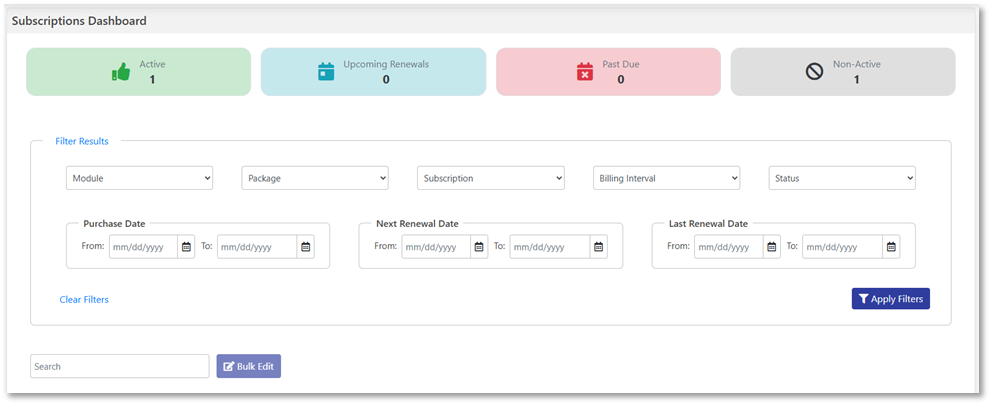Click the Active thumbs-up icon
Screen dimensions: 992x406
[121, 72]
